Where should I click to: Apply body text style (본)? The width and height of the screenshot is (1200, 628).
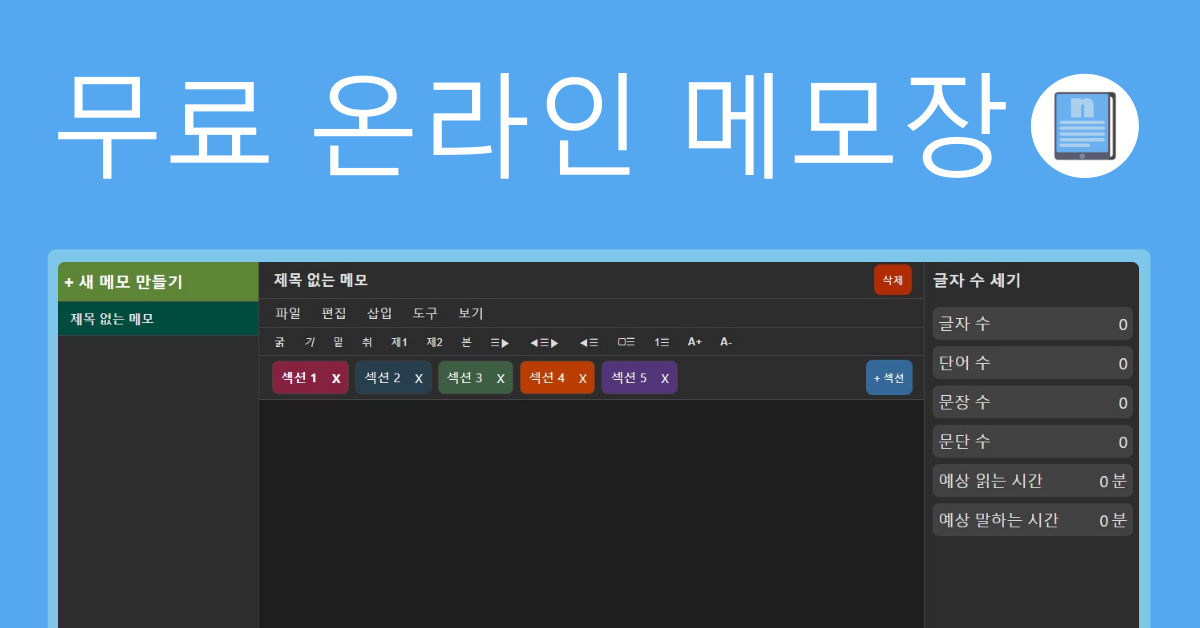[466, 342]
